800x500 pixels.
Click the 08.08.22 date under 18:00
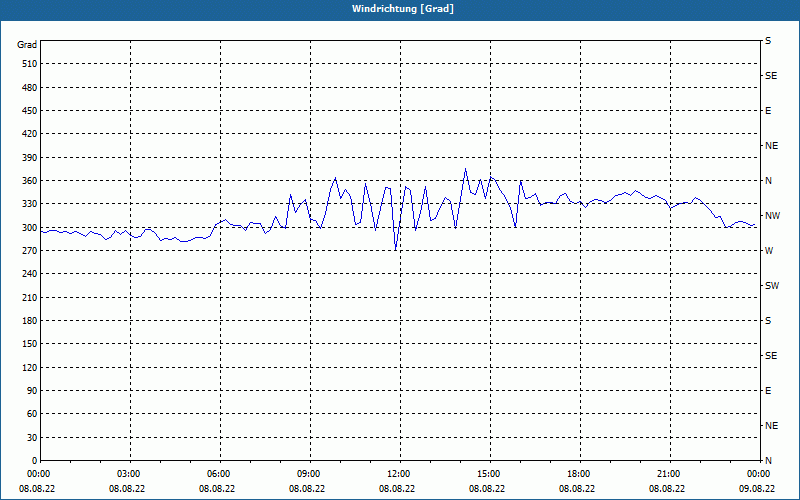click(577, 489)
